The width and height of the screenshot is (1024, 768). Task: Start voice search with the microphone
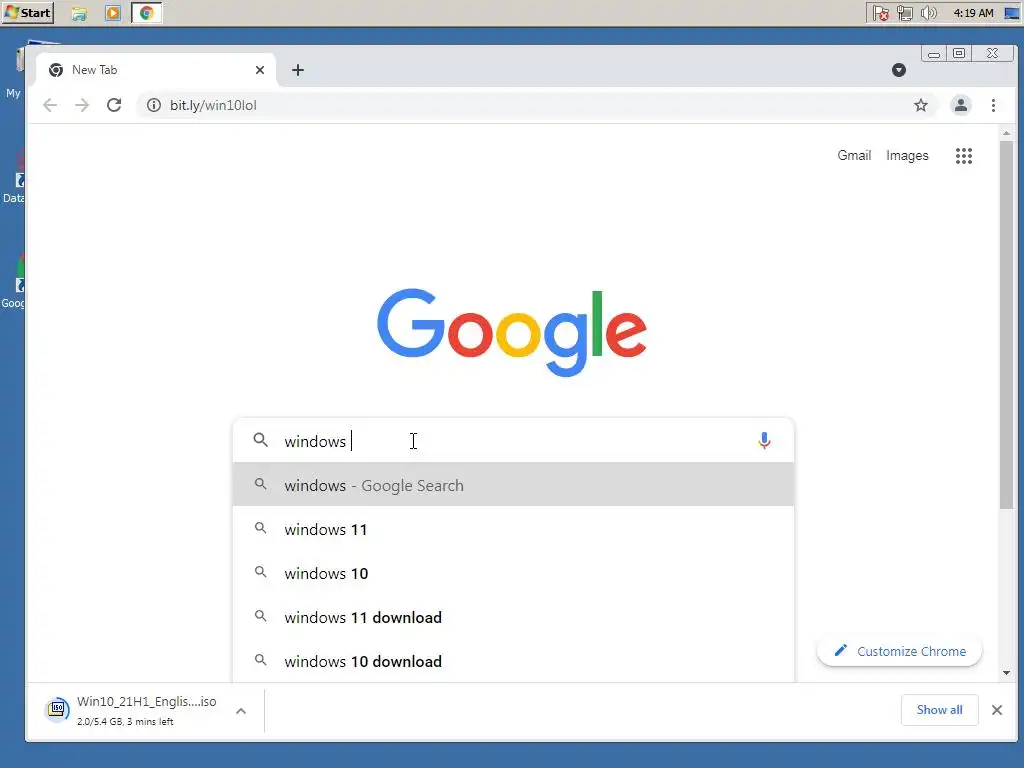click(764, 441)
